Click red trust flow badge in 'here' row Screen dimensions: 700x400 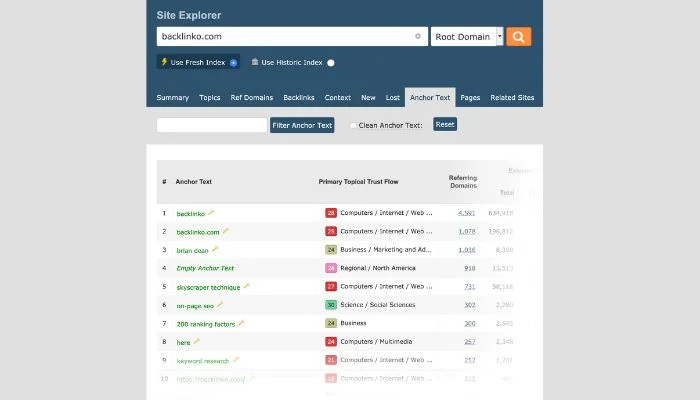pyautogui.click(x=331, y=342)
